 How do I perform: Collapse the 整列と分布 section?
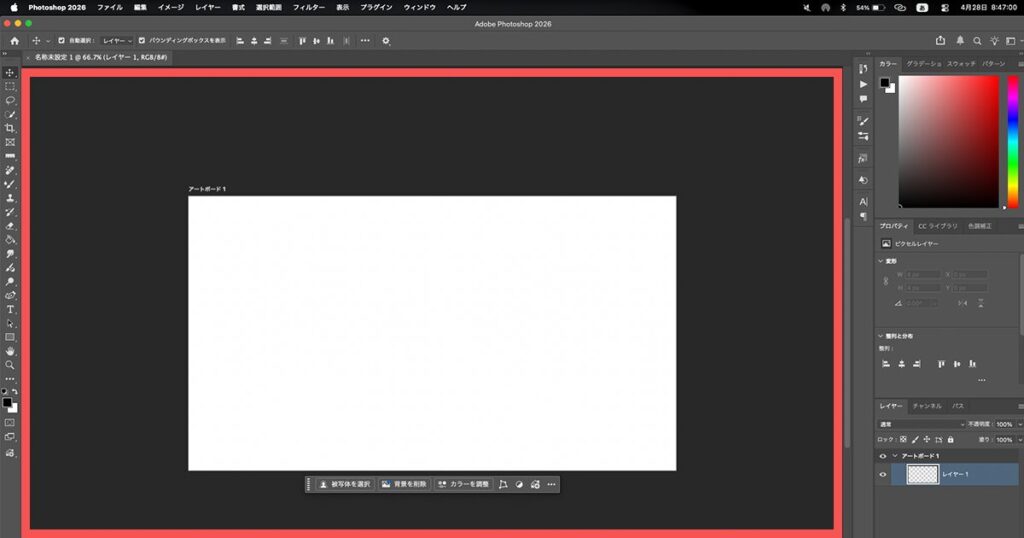pyautogui.click(x=880, y=336)
